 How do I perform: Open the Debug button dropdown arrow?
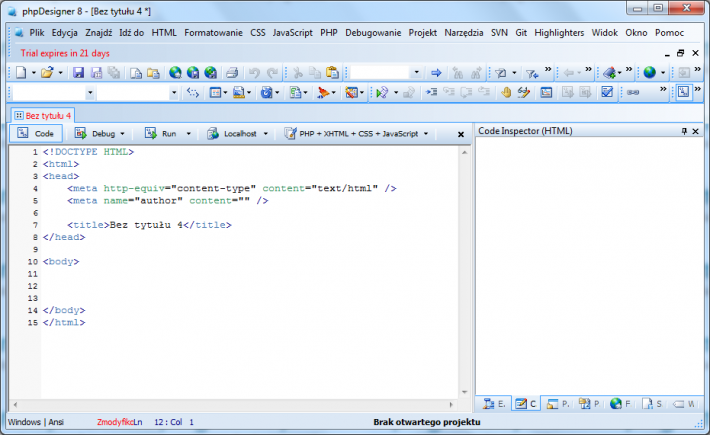click(122, 134)
